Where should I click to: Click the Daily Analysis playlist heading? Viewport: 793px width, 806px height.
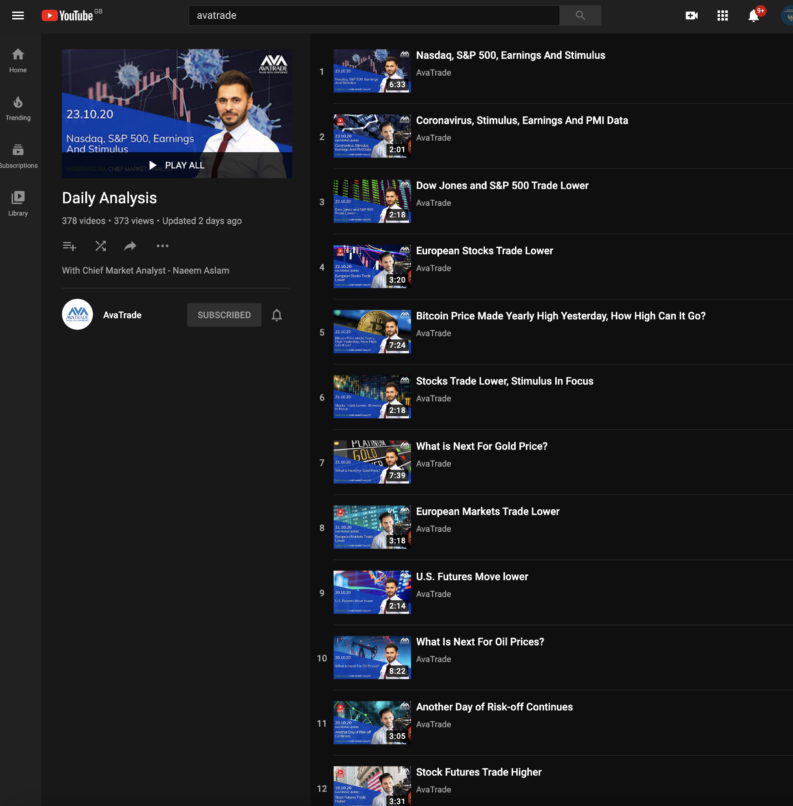(x=109, y=198)
